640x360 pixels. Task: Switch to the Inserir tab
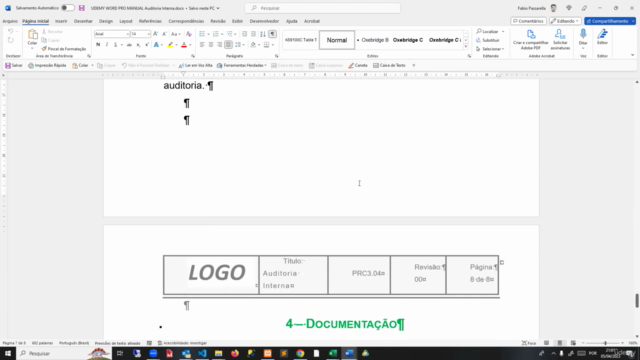tap(61, 21)
